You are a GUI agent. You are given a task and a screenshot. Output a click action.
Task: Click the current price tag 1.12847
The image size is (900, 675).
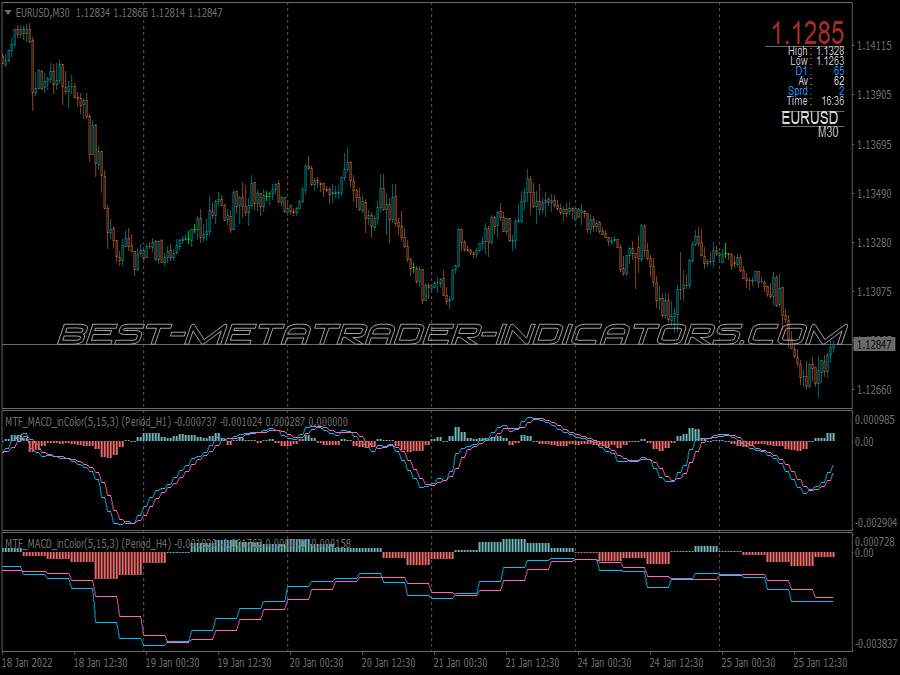click(874, 344)
